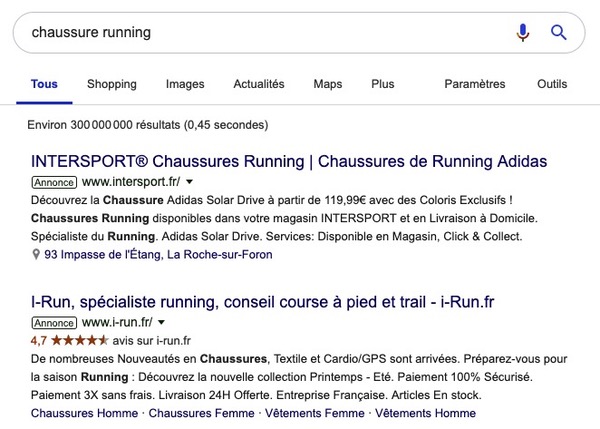Click the text 'Environ 300 000 000 résultats'

point(104,125)
